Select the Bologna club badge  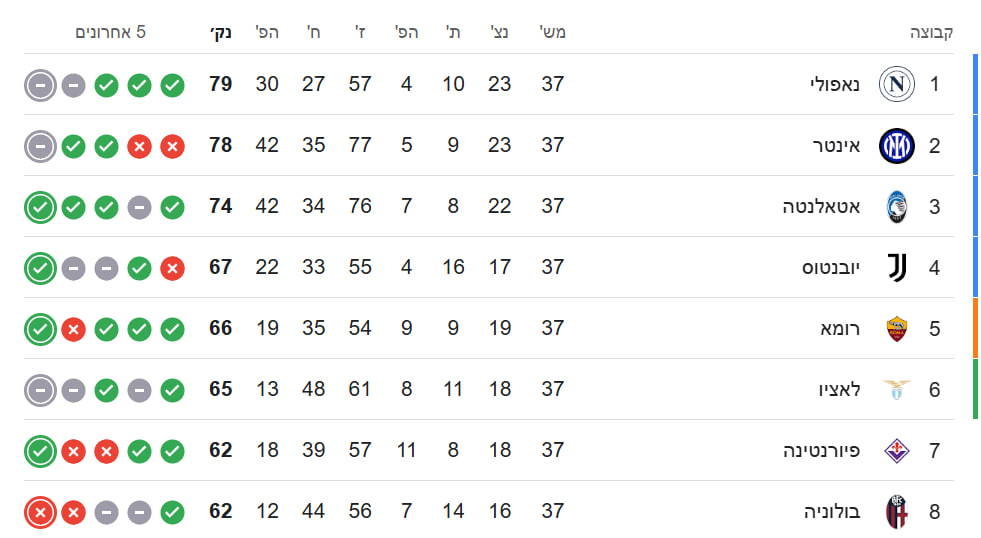tap(897, 512)
